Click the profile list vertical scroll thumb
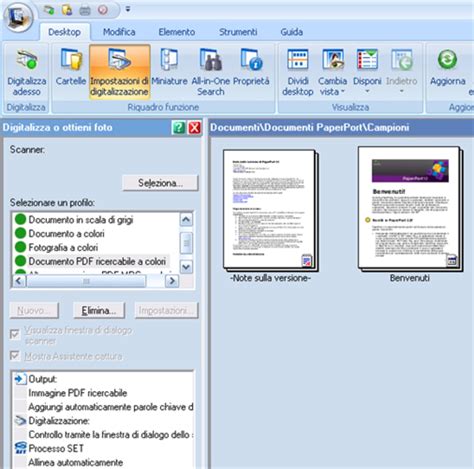 pos(186,243)
